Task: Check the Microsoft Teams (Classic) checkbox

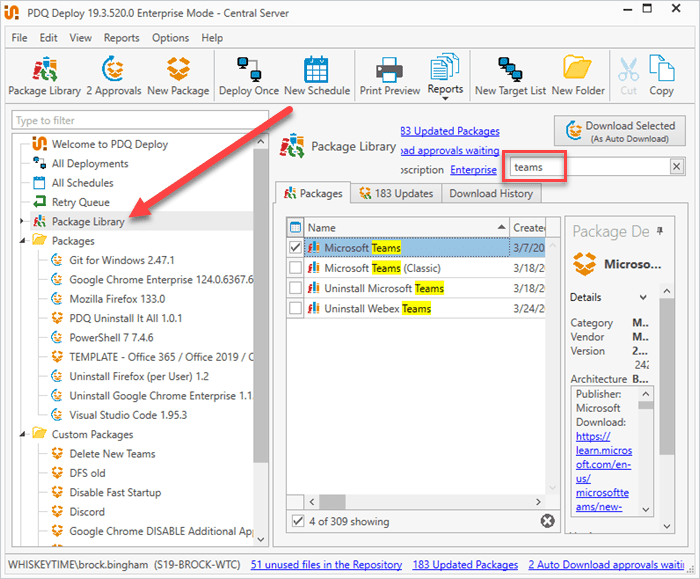Action: [x=295, y=268]
